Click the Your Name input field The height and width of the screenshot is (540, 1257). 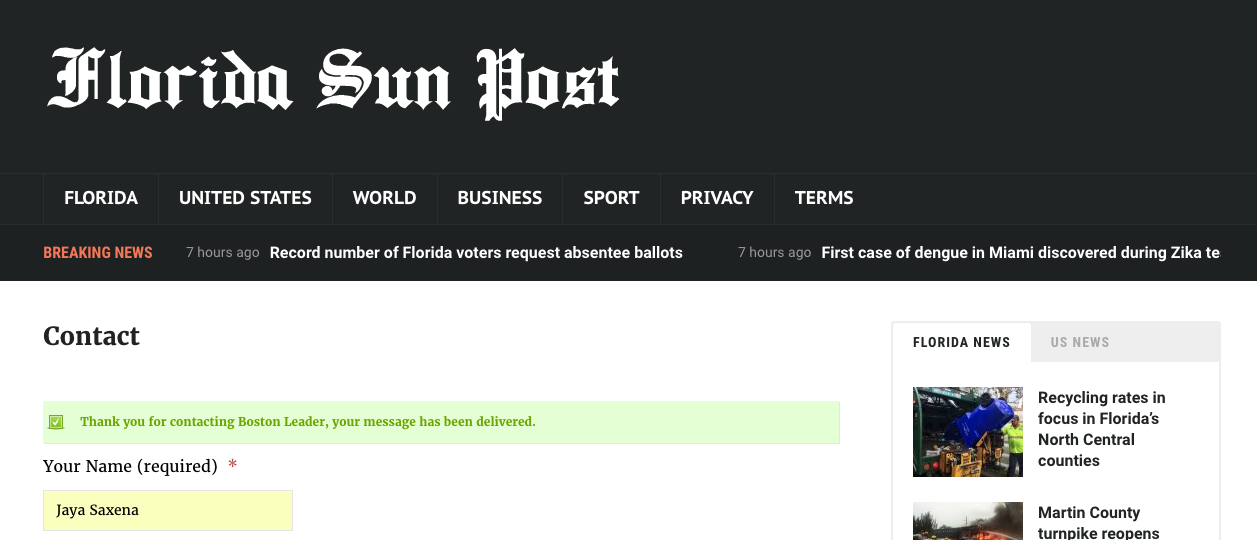point(168,510)
